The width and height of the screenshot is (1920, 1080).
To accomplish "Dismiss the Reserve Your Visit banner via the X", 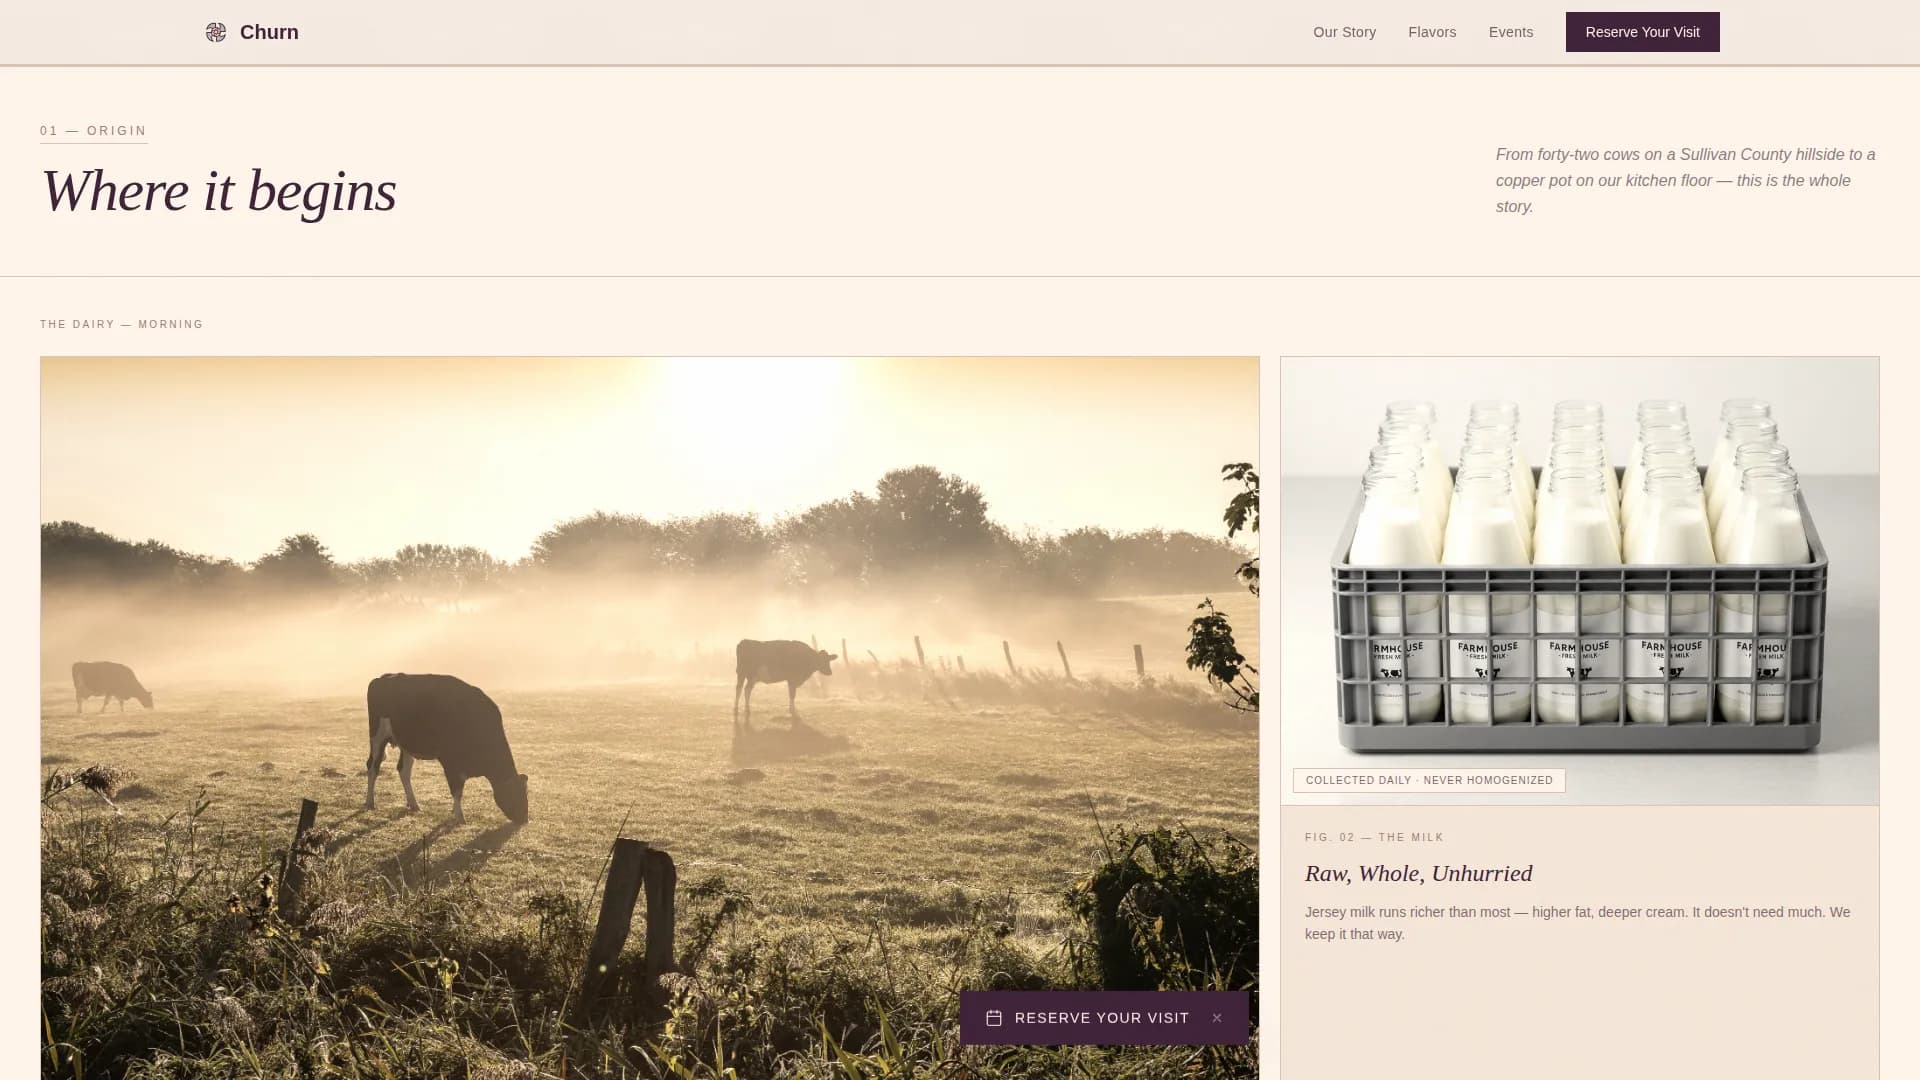I will click(x=1216, y=1017).
